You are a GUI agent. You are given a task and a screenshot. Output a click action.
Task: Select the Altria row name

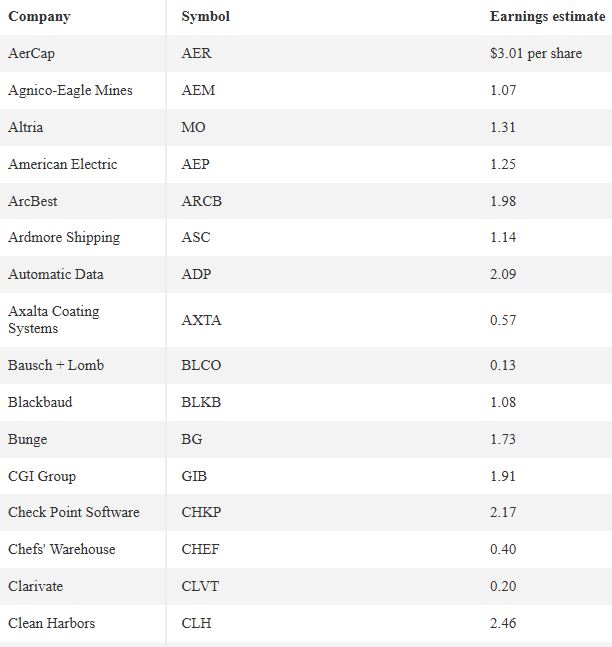click(x=26, y=127)
